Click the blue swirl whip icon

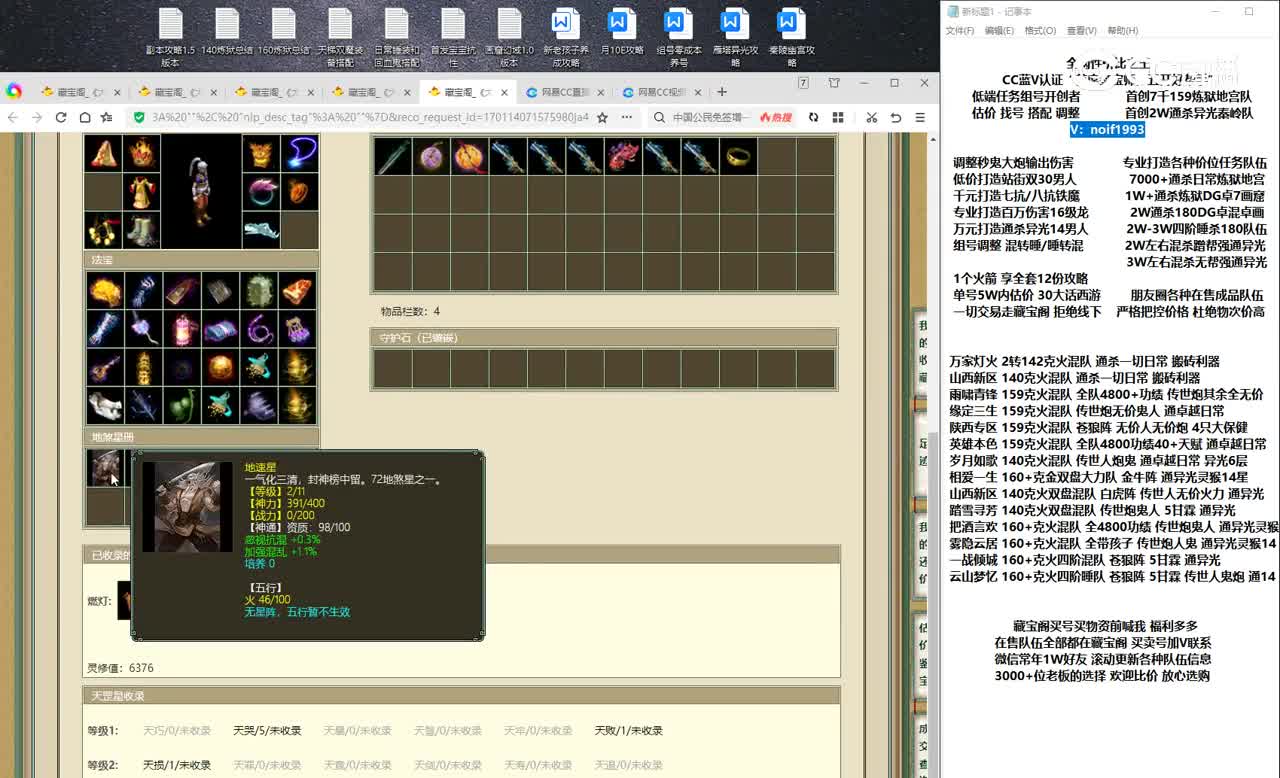(x=299, y=153)
